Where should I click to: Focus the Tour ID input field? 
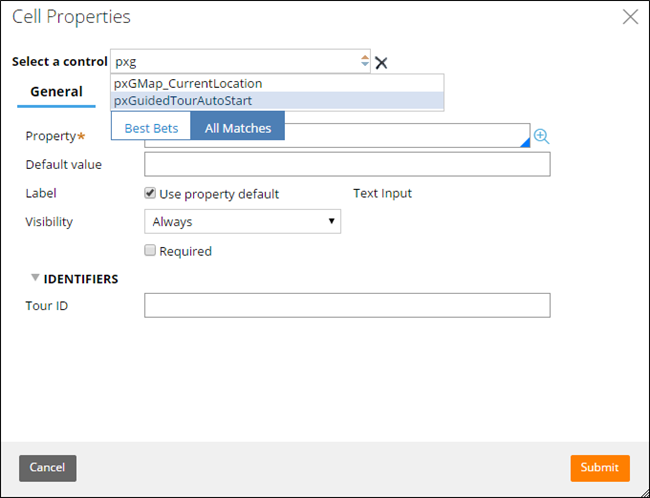(347, 306)
